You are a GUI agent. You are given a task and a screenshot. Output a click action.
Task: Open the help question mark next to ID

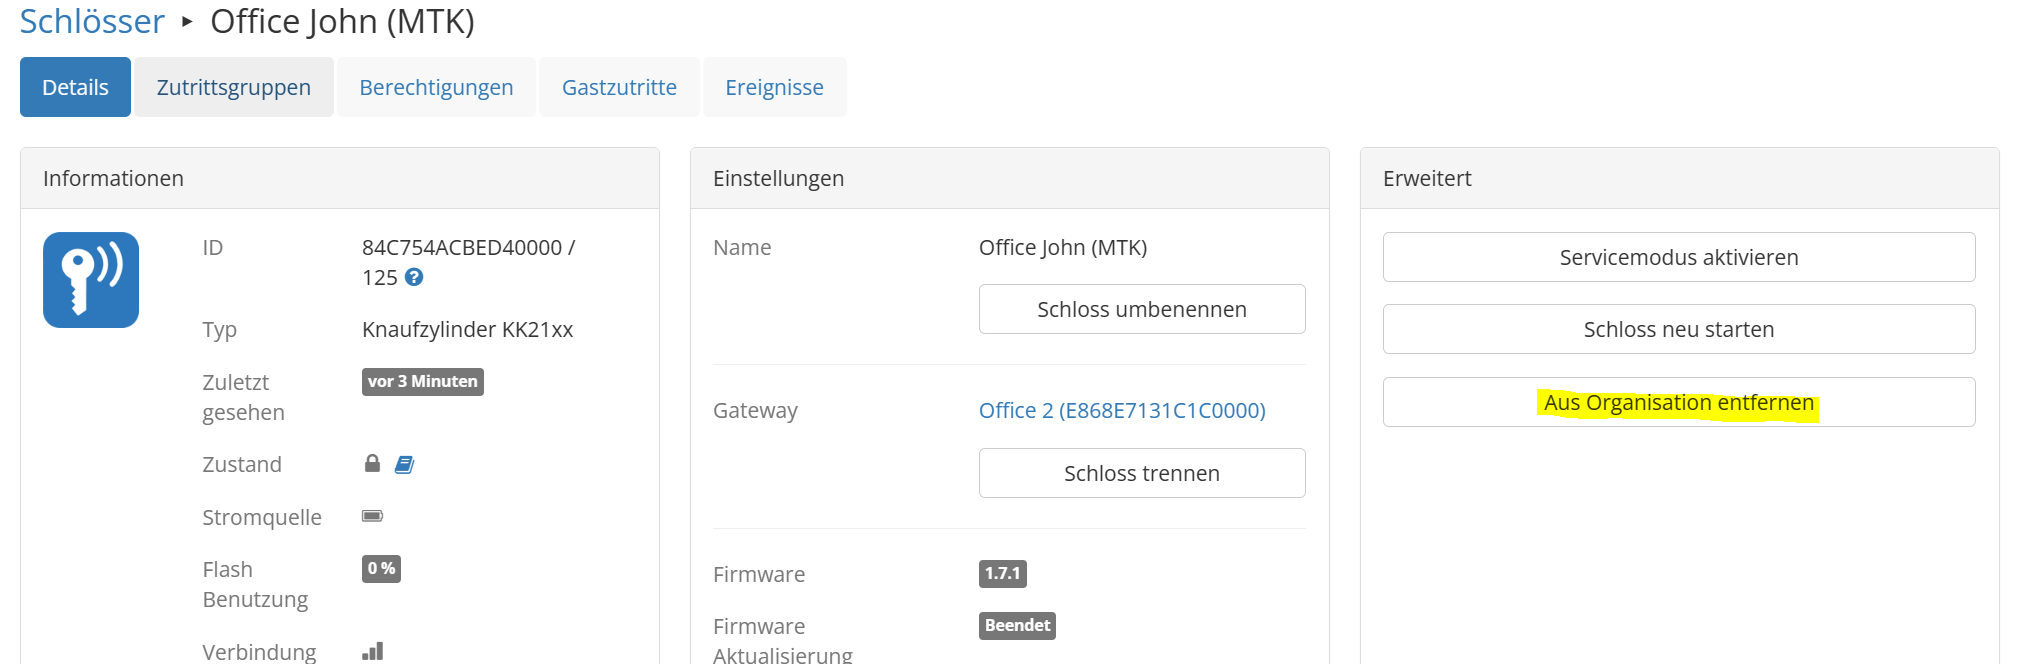[414, 278]
